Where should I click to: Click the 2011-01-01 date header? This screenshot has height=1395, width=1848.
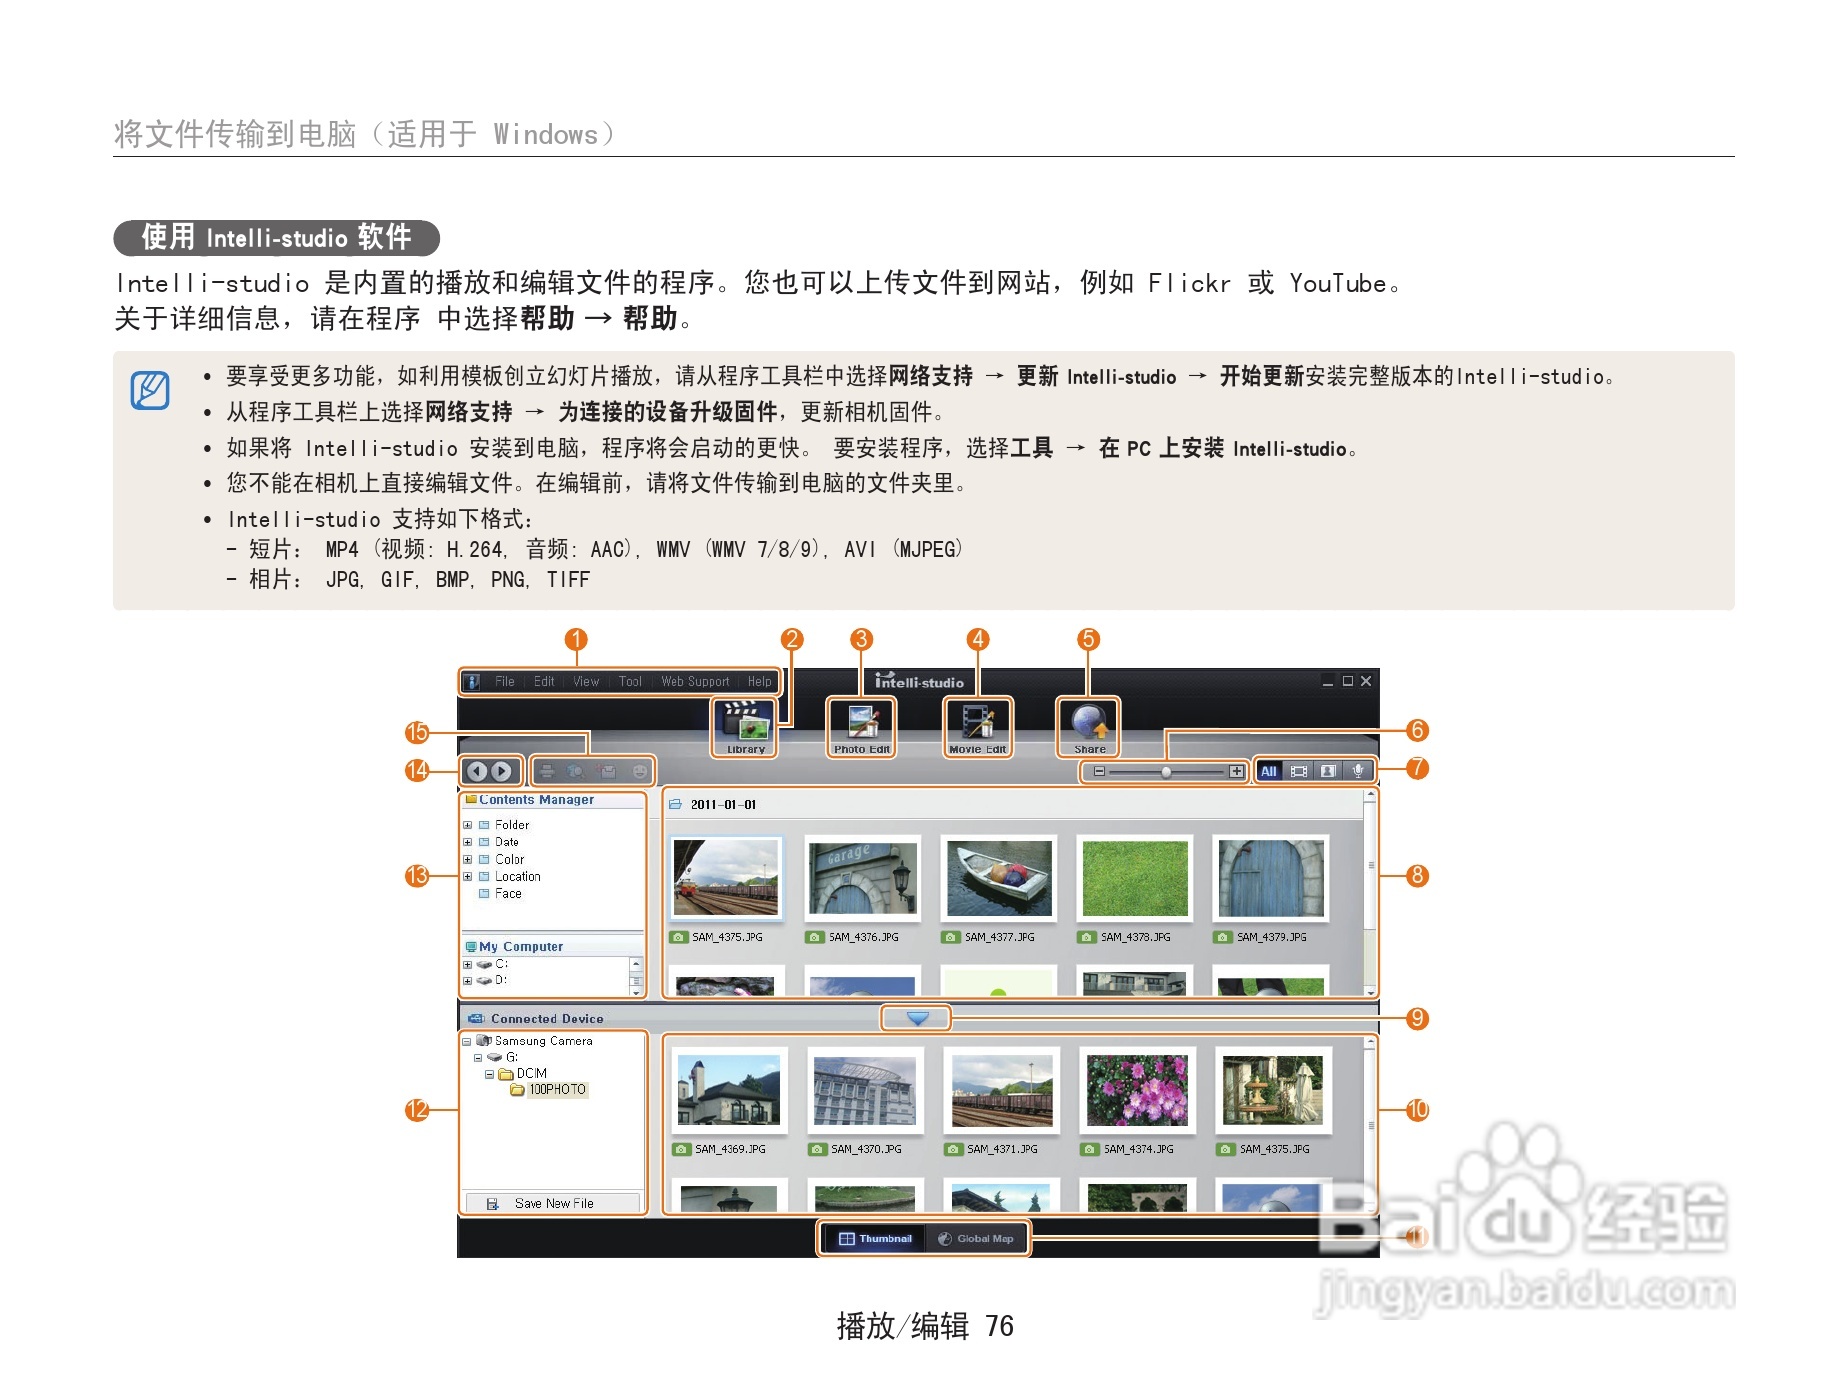(723, 804)
